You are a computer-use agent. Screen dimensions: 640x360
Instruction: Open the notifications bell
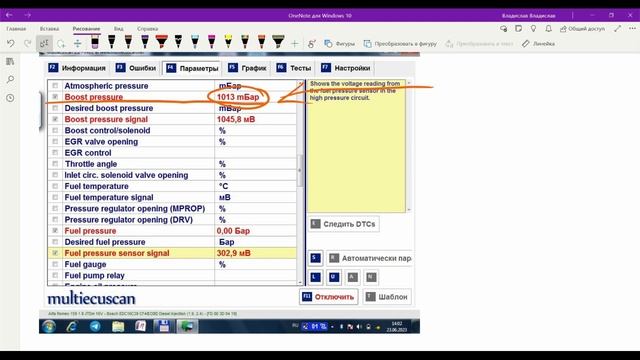pos(549,29)
